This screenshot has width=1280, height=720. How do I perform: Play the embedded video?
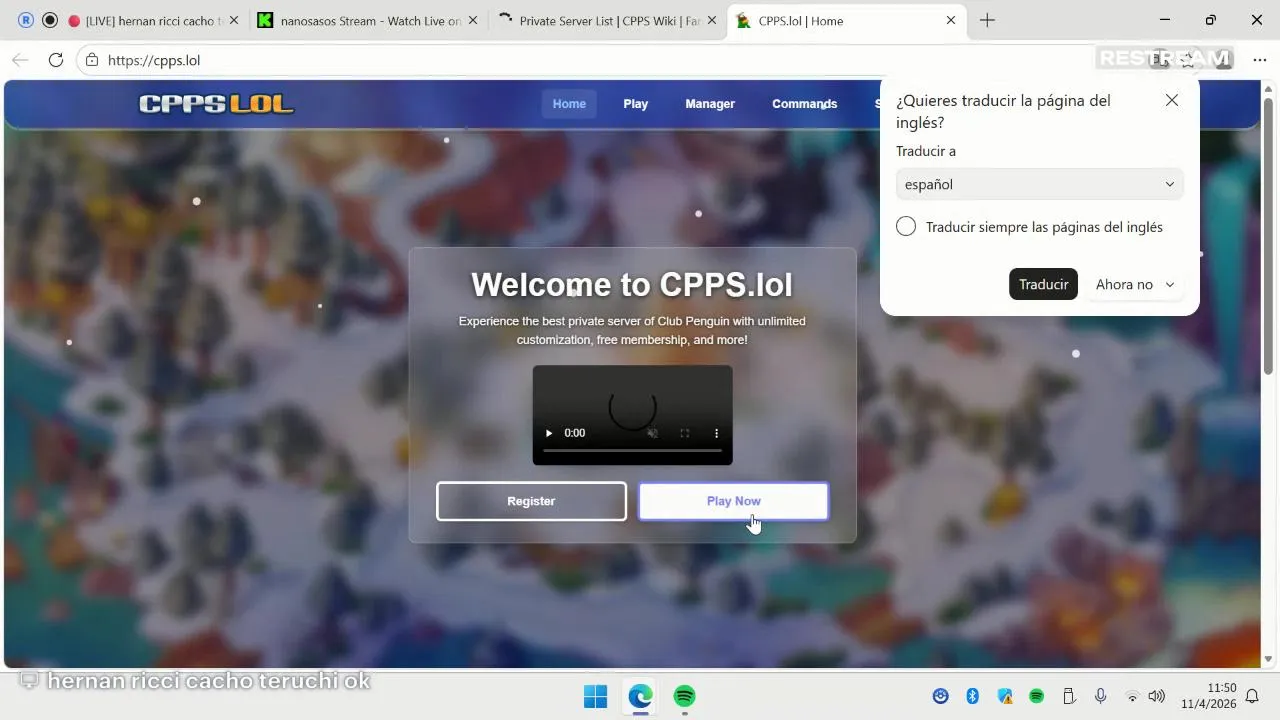point(548,433)
